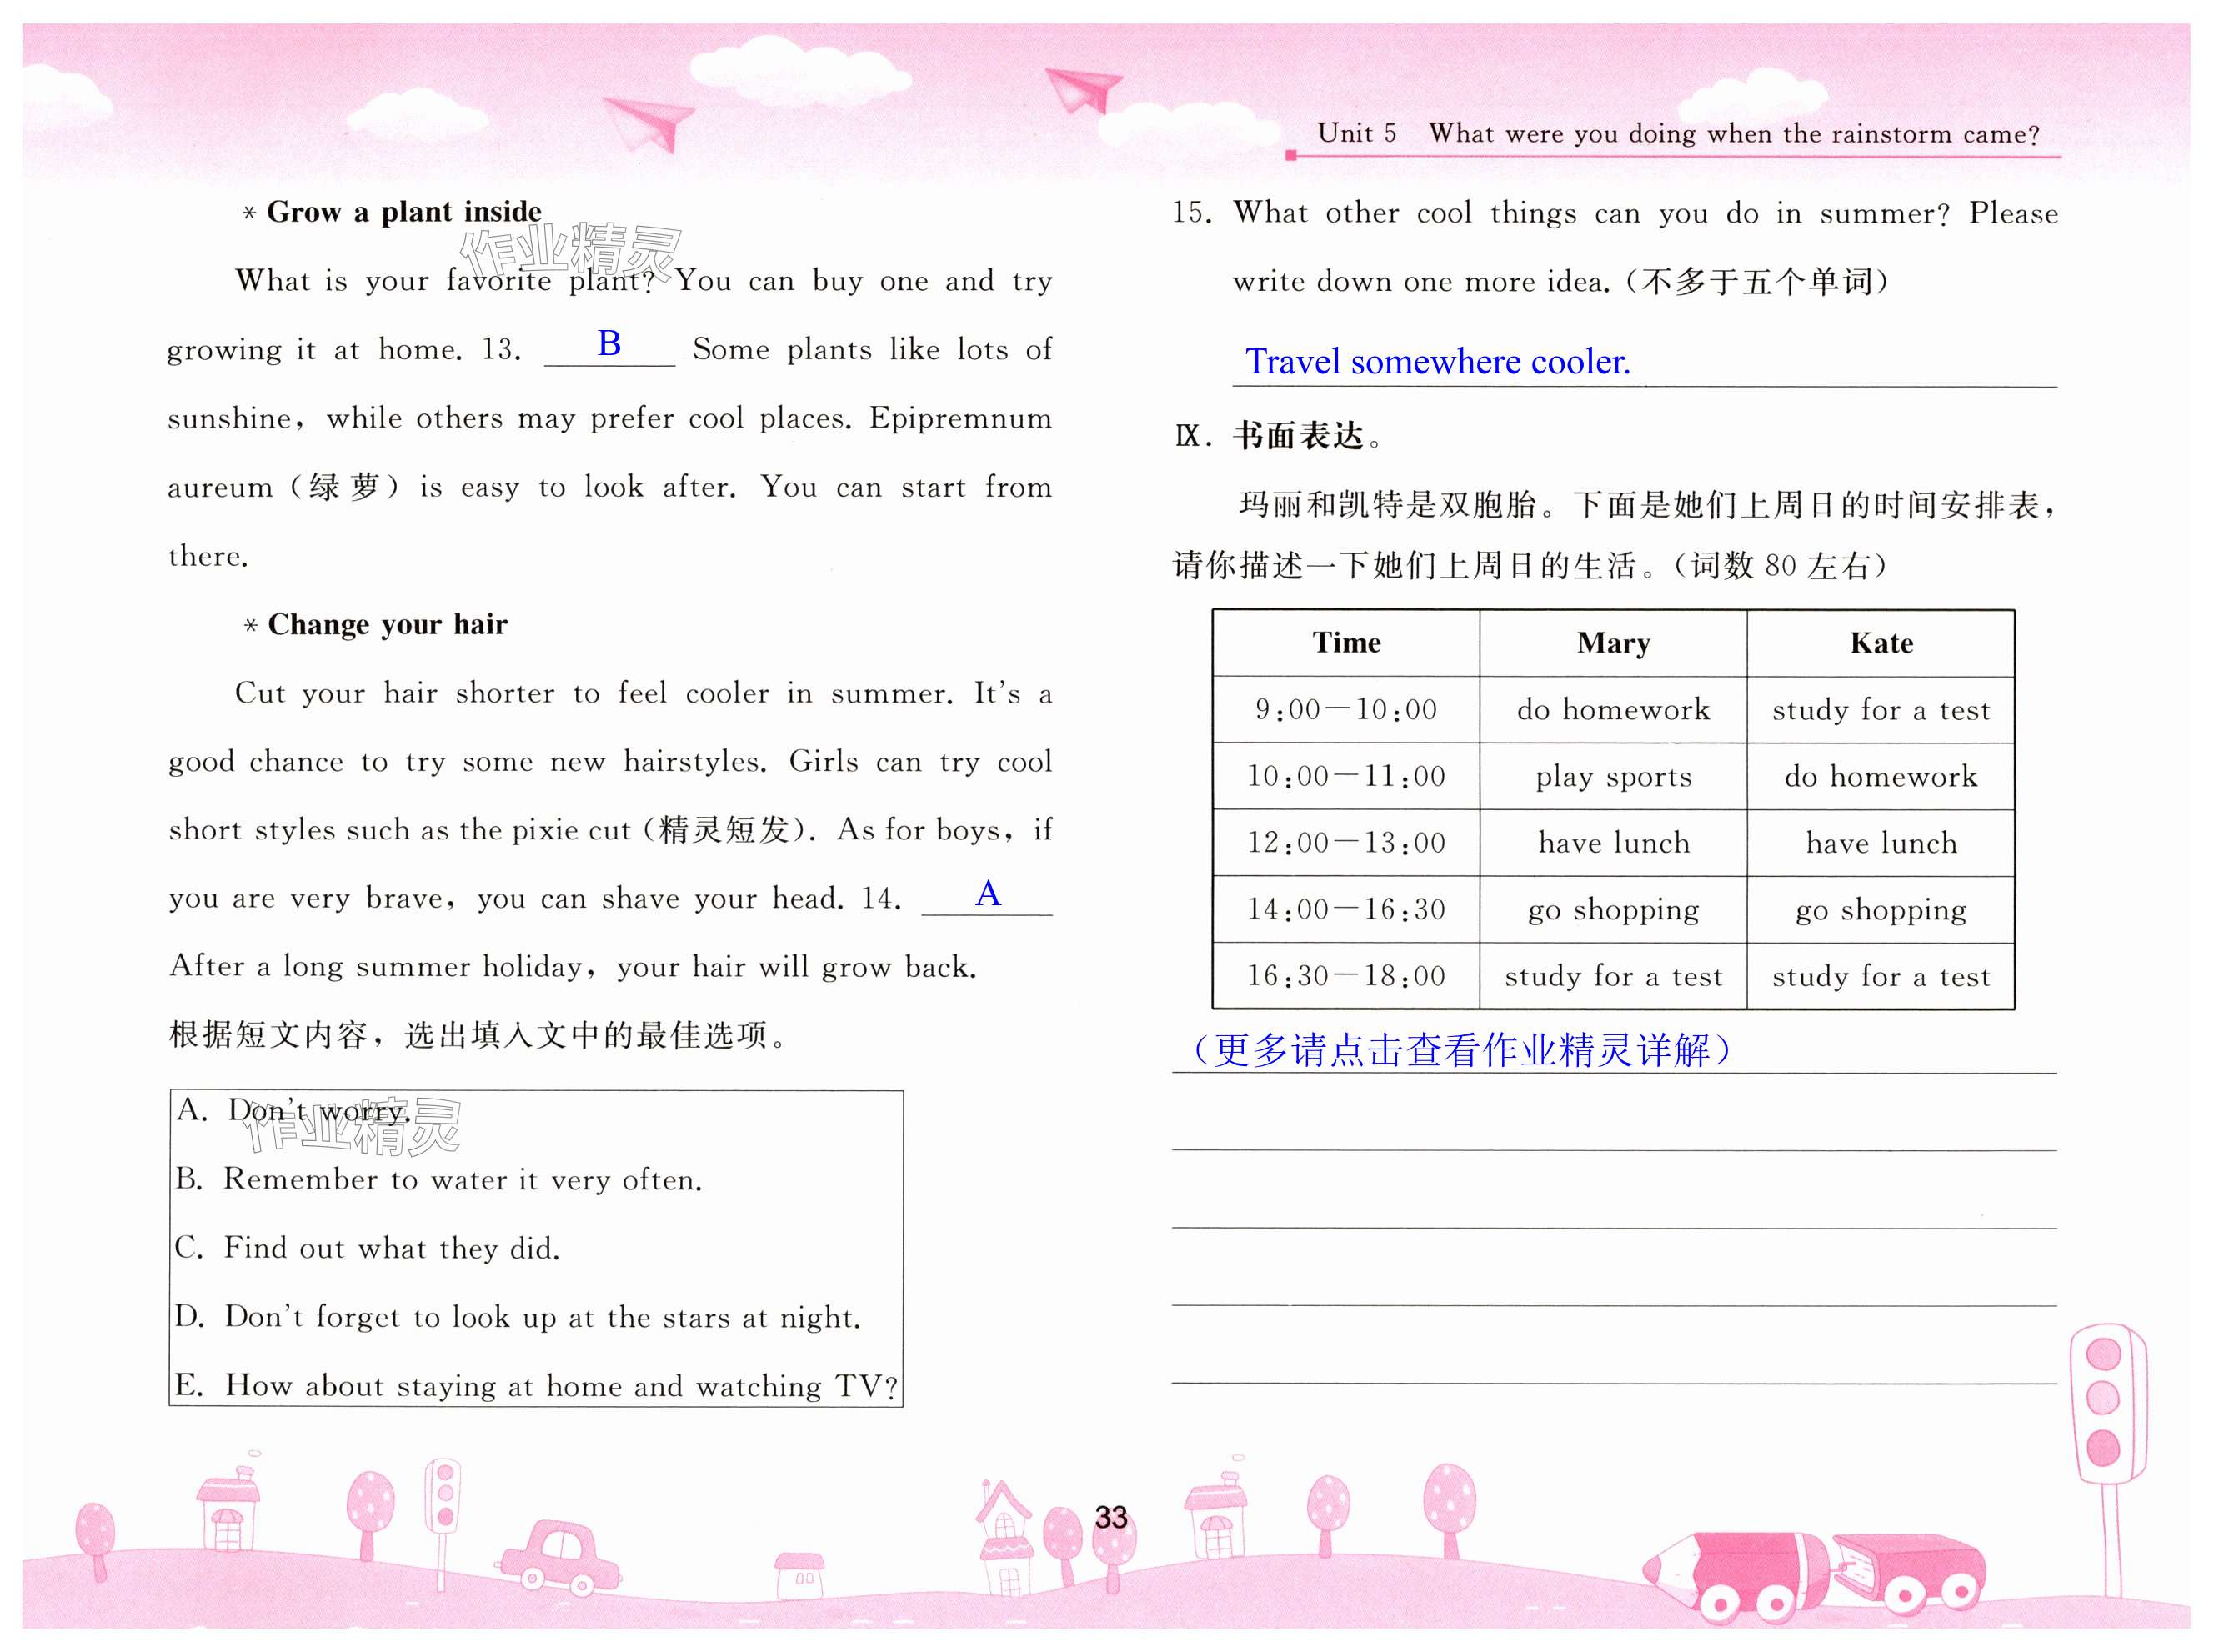
Task: Click the small traffic light near the pink car
Action: 444,1497
